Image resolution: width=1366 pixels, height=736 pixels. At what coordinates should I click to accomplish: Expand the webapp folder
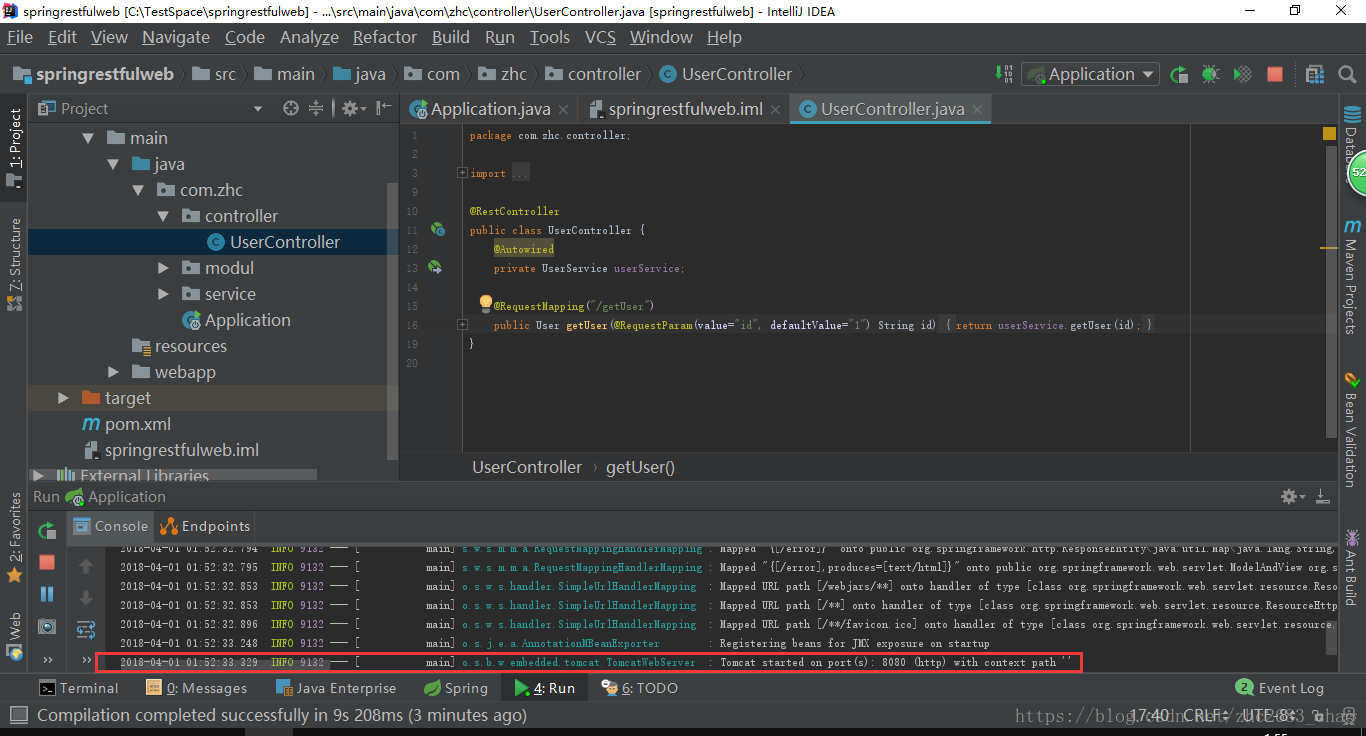coord(113,372)
